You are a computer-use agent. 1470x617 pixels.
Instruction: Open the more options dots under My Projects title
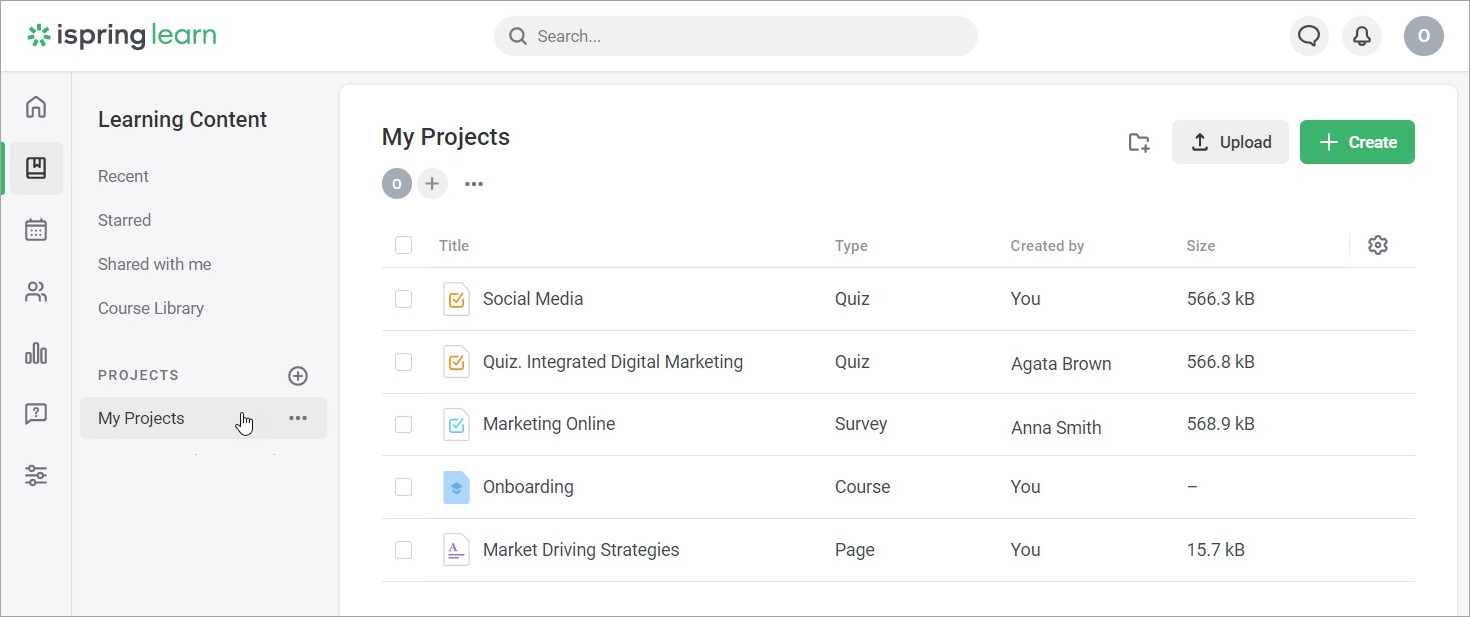(474, 184)
